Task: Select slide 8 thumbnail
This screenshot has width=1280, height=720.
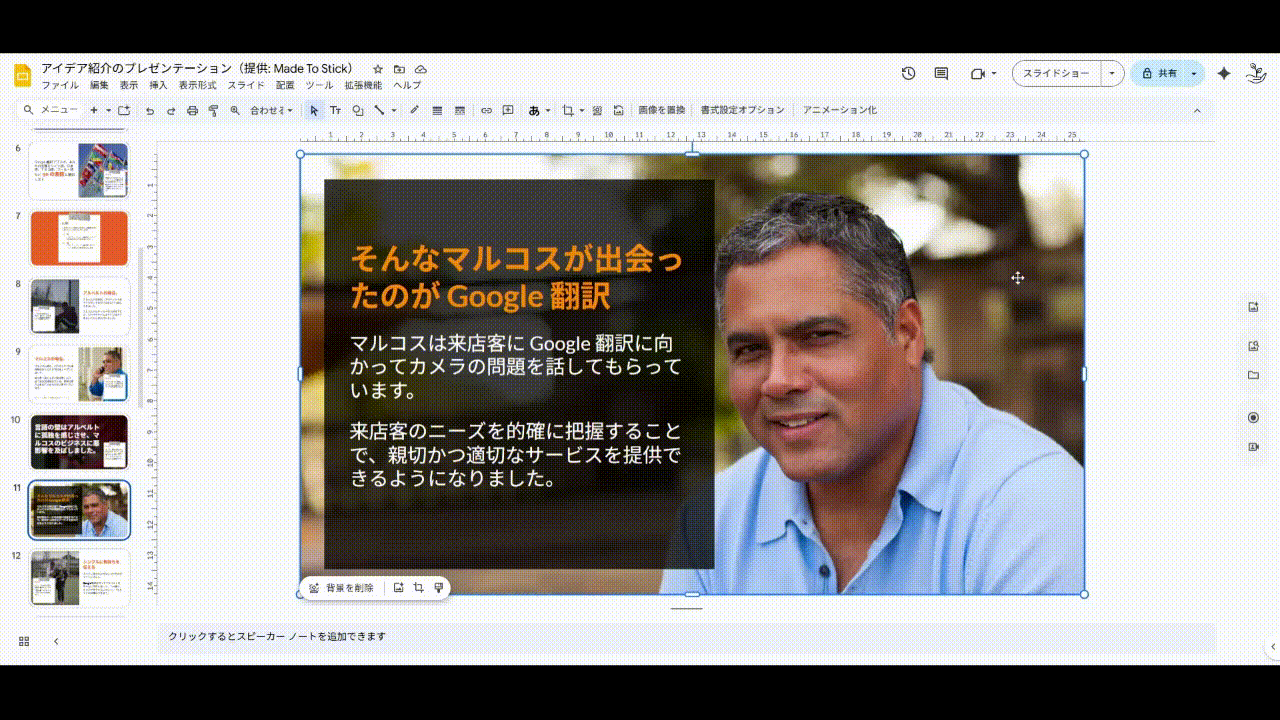Action: tap(79, 306)
